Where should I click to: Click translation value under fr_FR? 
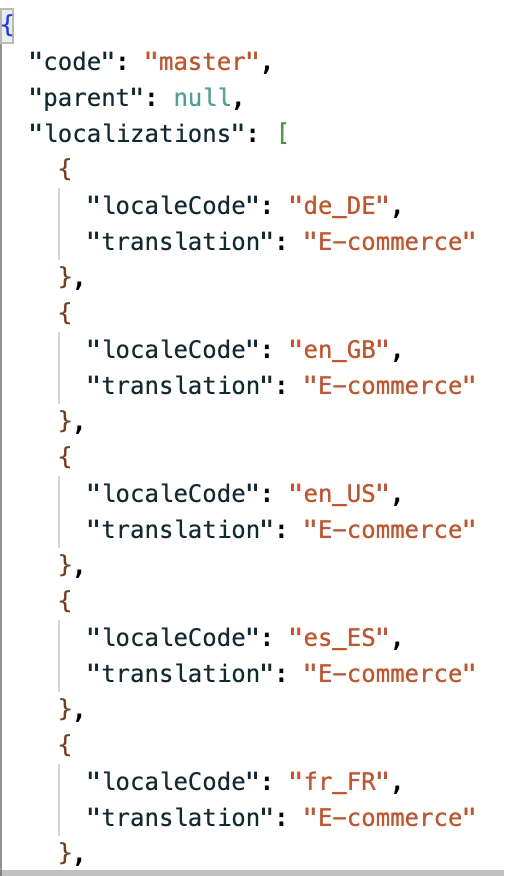click(x=389, y=818)
